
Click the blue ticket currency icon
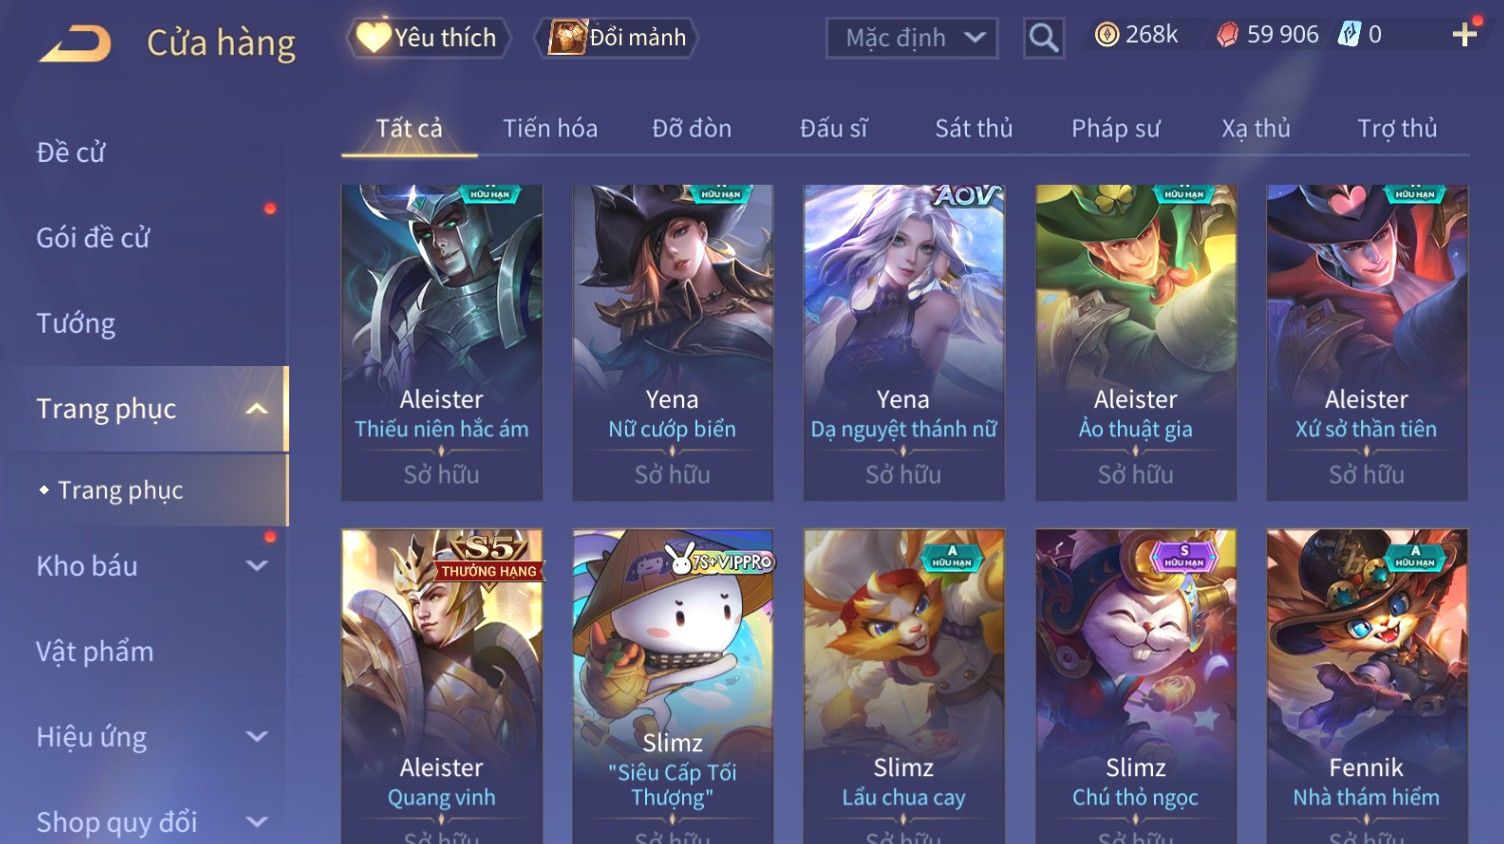[1349, 35]
